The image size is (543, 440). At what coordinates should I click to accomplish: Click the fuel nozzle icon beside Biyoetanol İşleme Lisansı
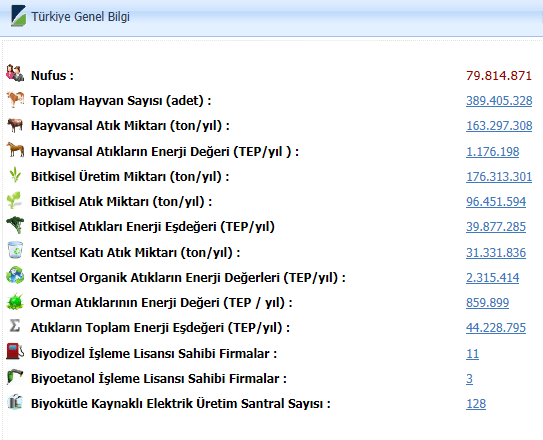tap(15, 377)
